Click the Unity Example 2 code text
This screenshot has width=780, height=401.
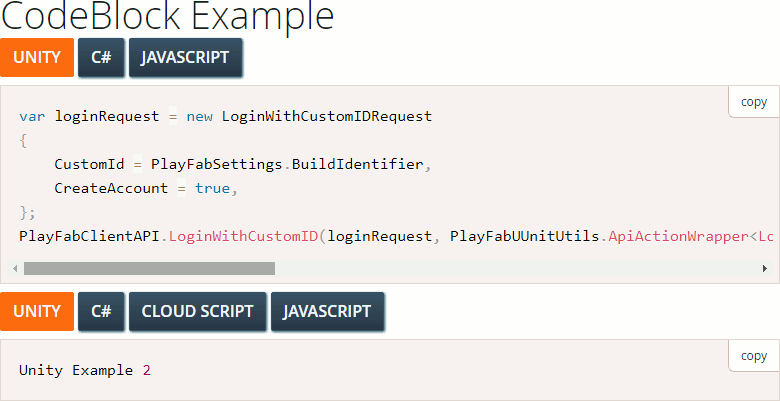click(x=85, y=371)
